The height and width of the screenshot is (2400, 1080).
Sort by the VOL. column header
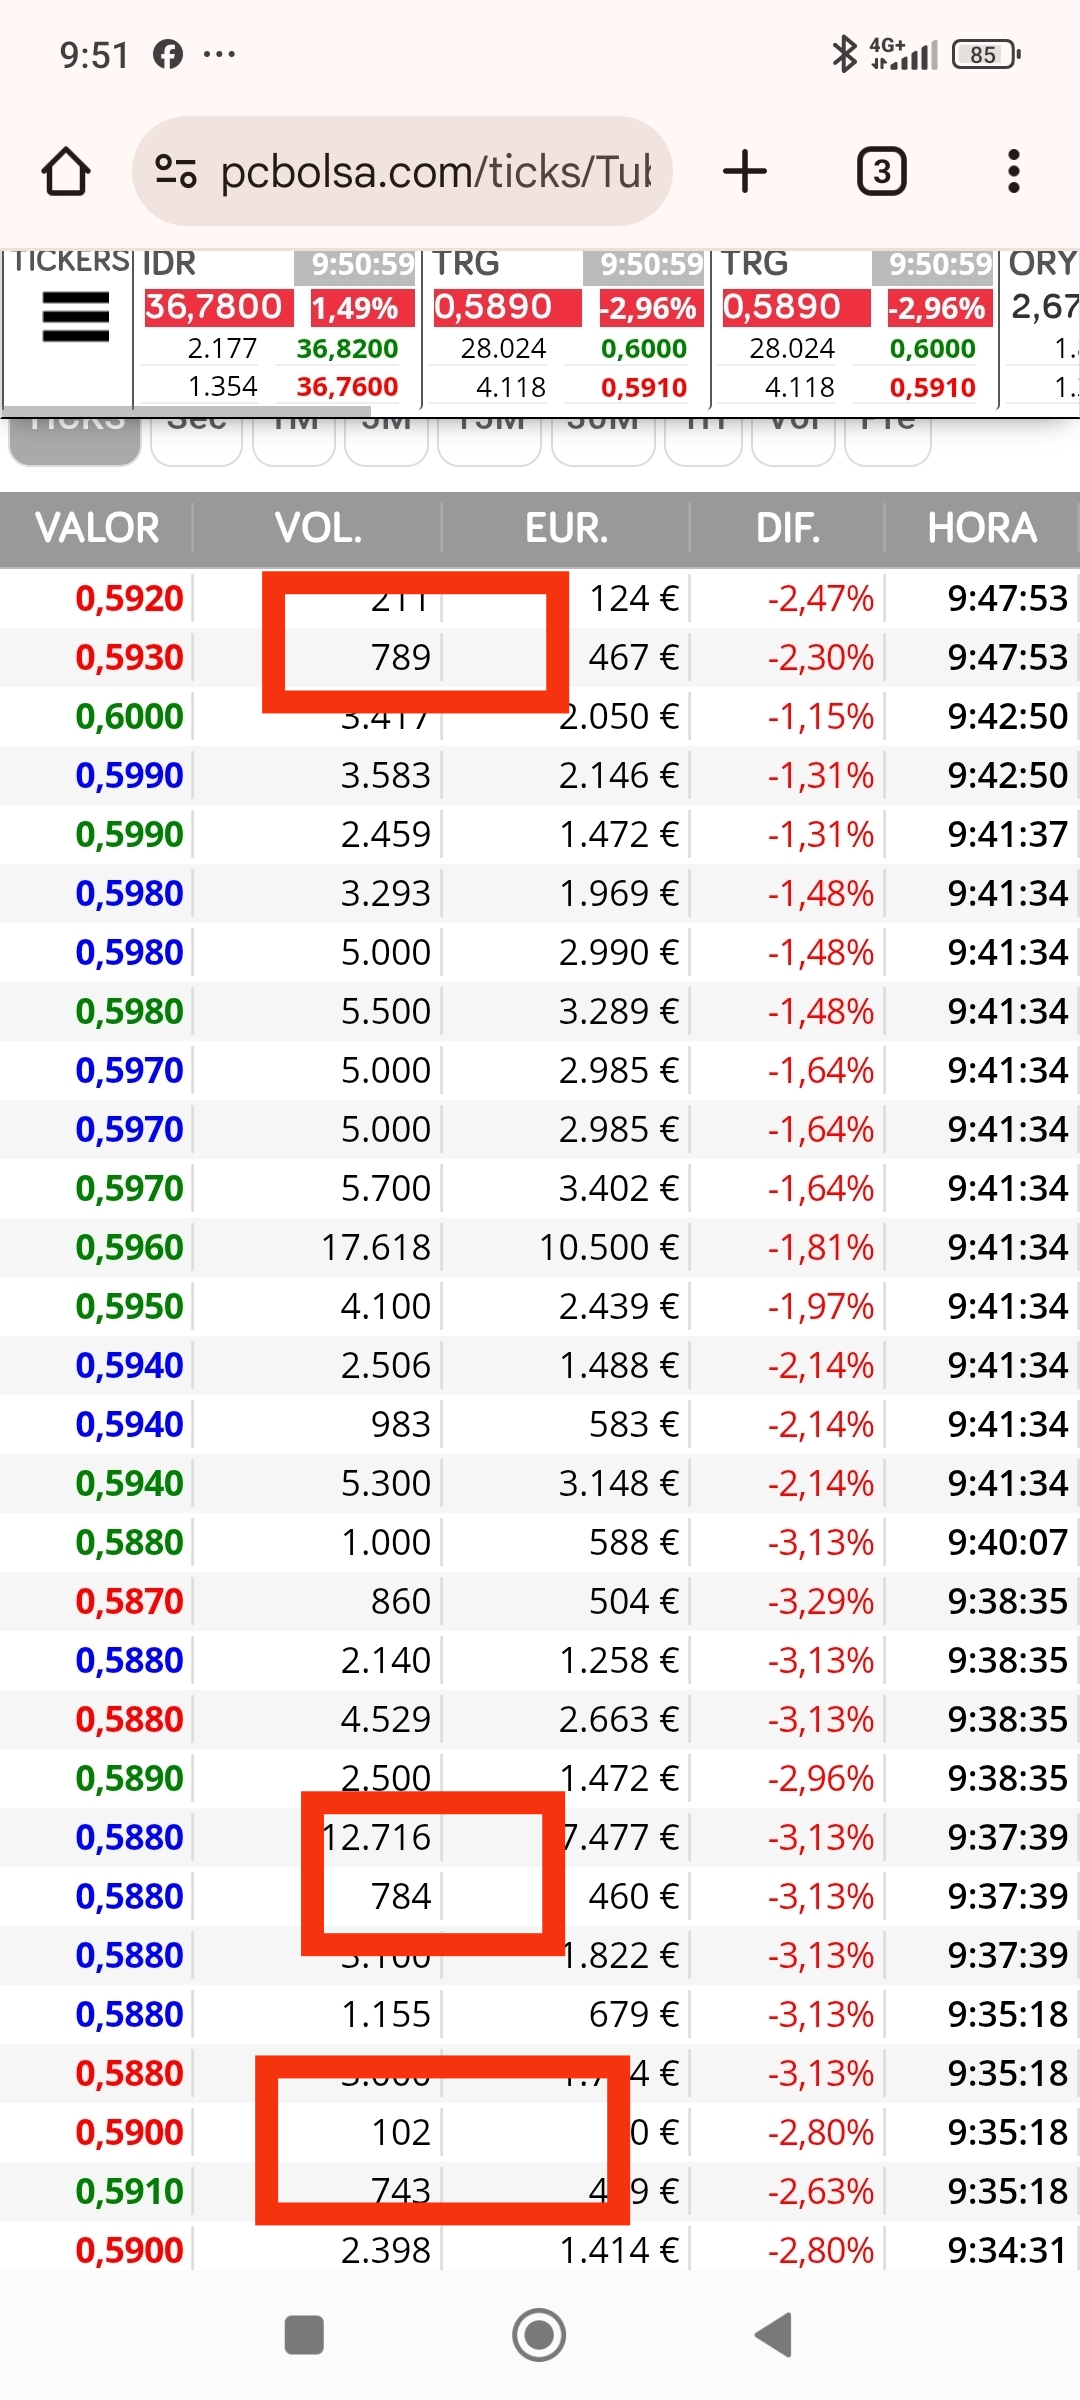318,528
